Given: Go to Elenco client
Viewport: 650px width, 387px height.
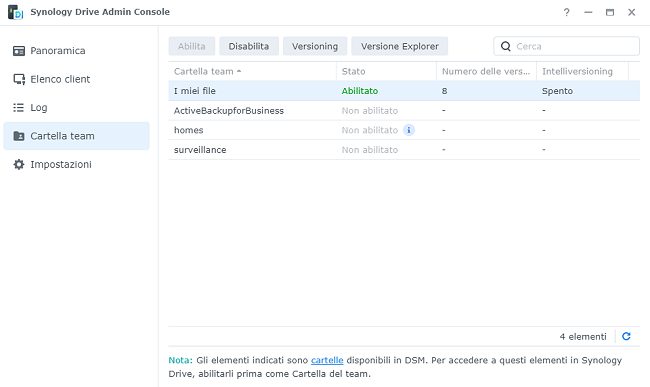Looking at the screenshot, I should click(x=76, y=79).
